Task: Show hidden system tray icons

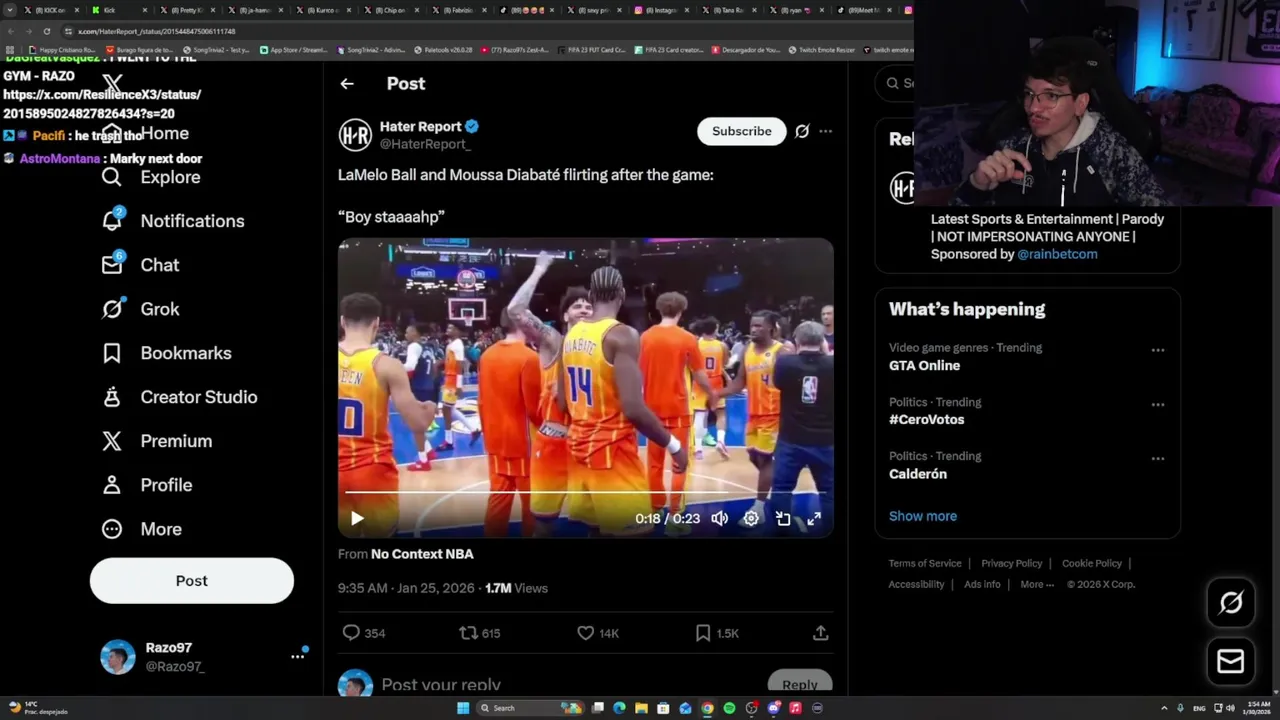Action: click(x=1165, y=708)
